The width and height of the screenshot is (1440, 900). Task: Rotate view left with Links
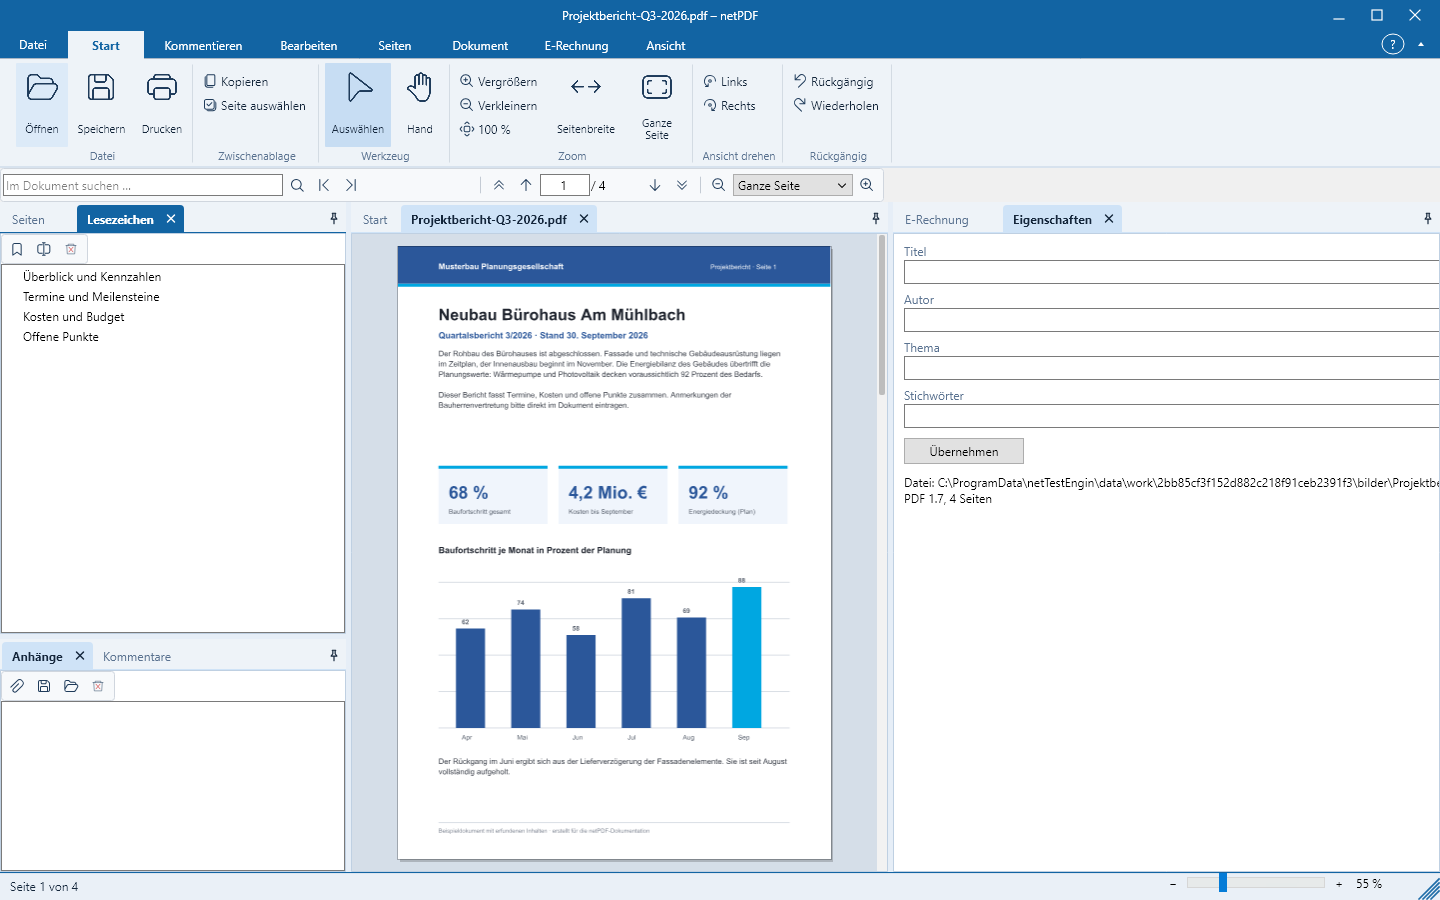[x=726, y=81]
